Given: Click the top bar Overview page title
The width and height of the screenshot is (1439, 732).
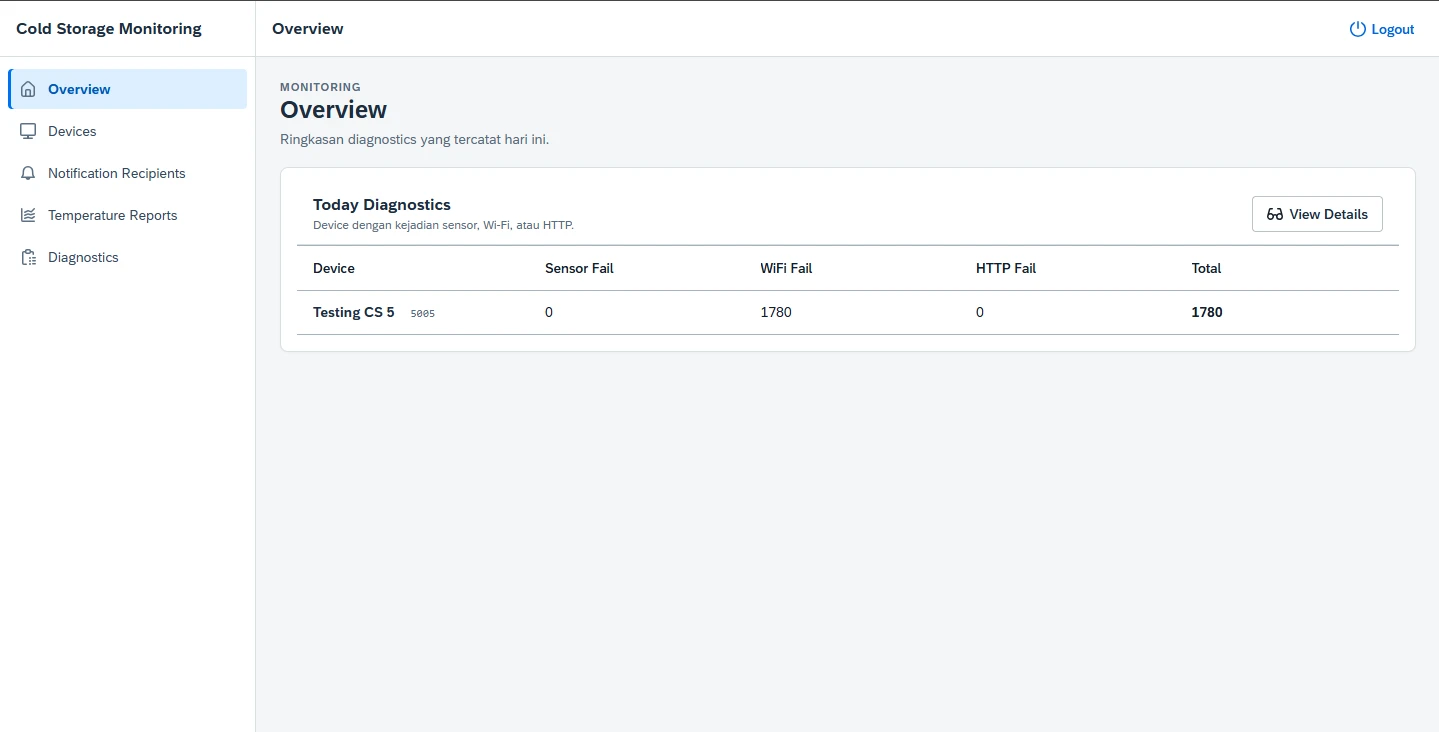Looking at the screenshot, I should point(308,29).
